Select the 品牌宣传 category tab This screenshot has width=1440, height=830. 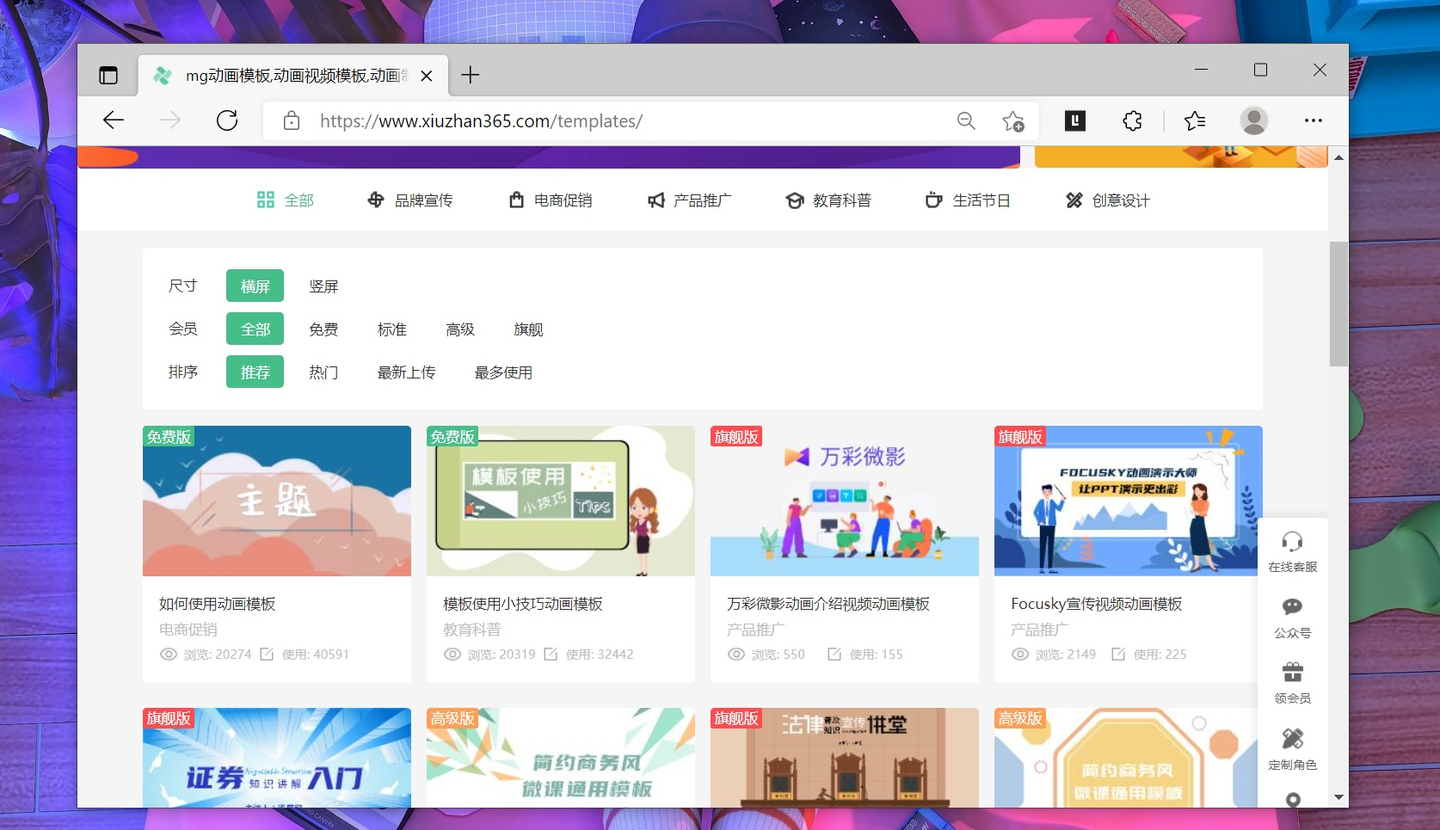(410, 200)
